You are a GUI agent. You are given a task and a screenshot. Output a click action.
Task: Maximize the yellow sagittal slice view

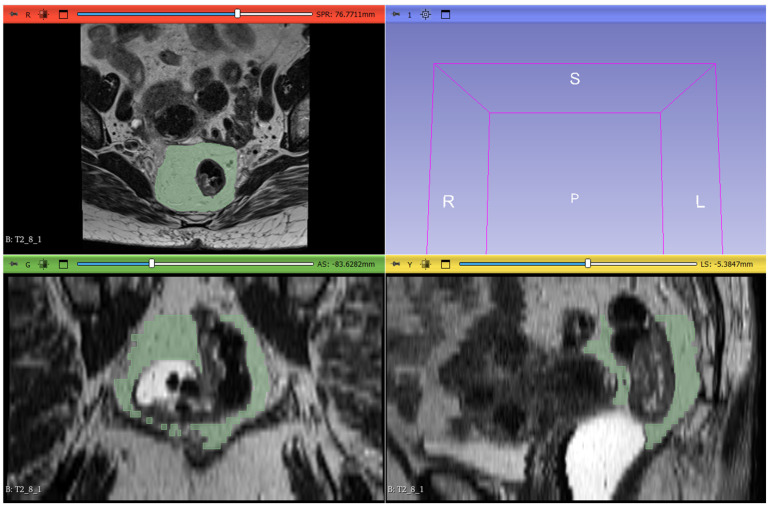446,264
